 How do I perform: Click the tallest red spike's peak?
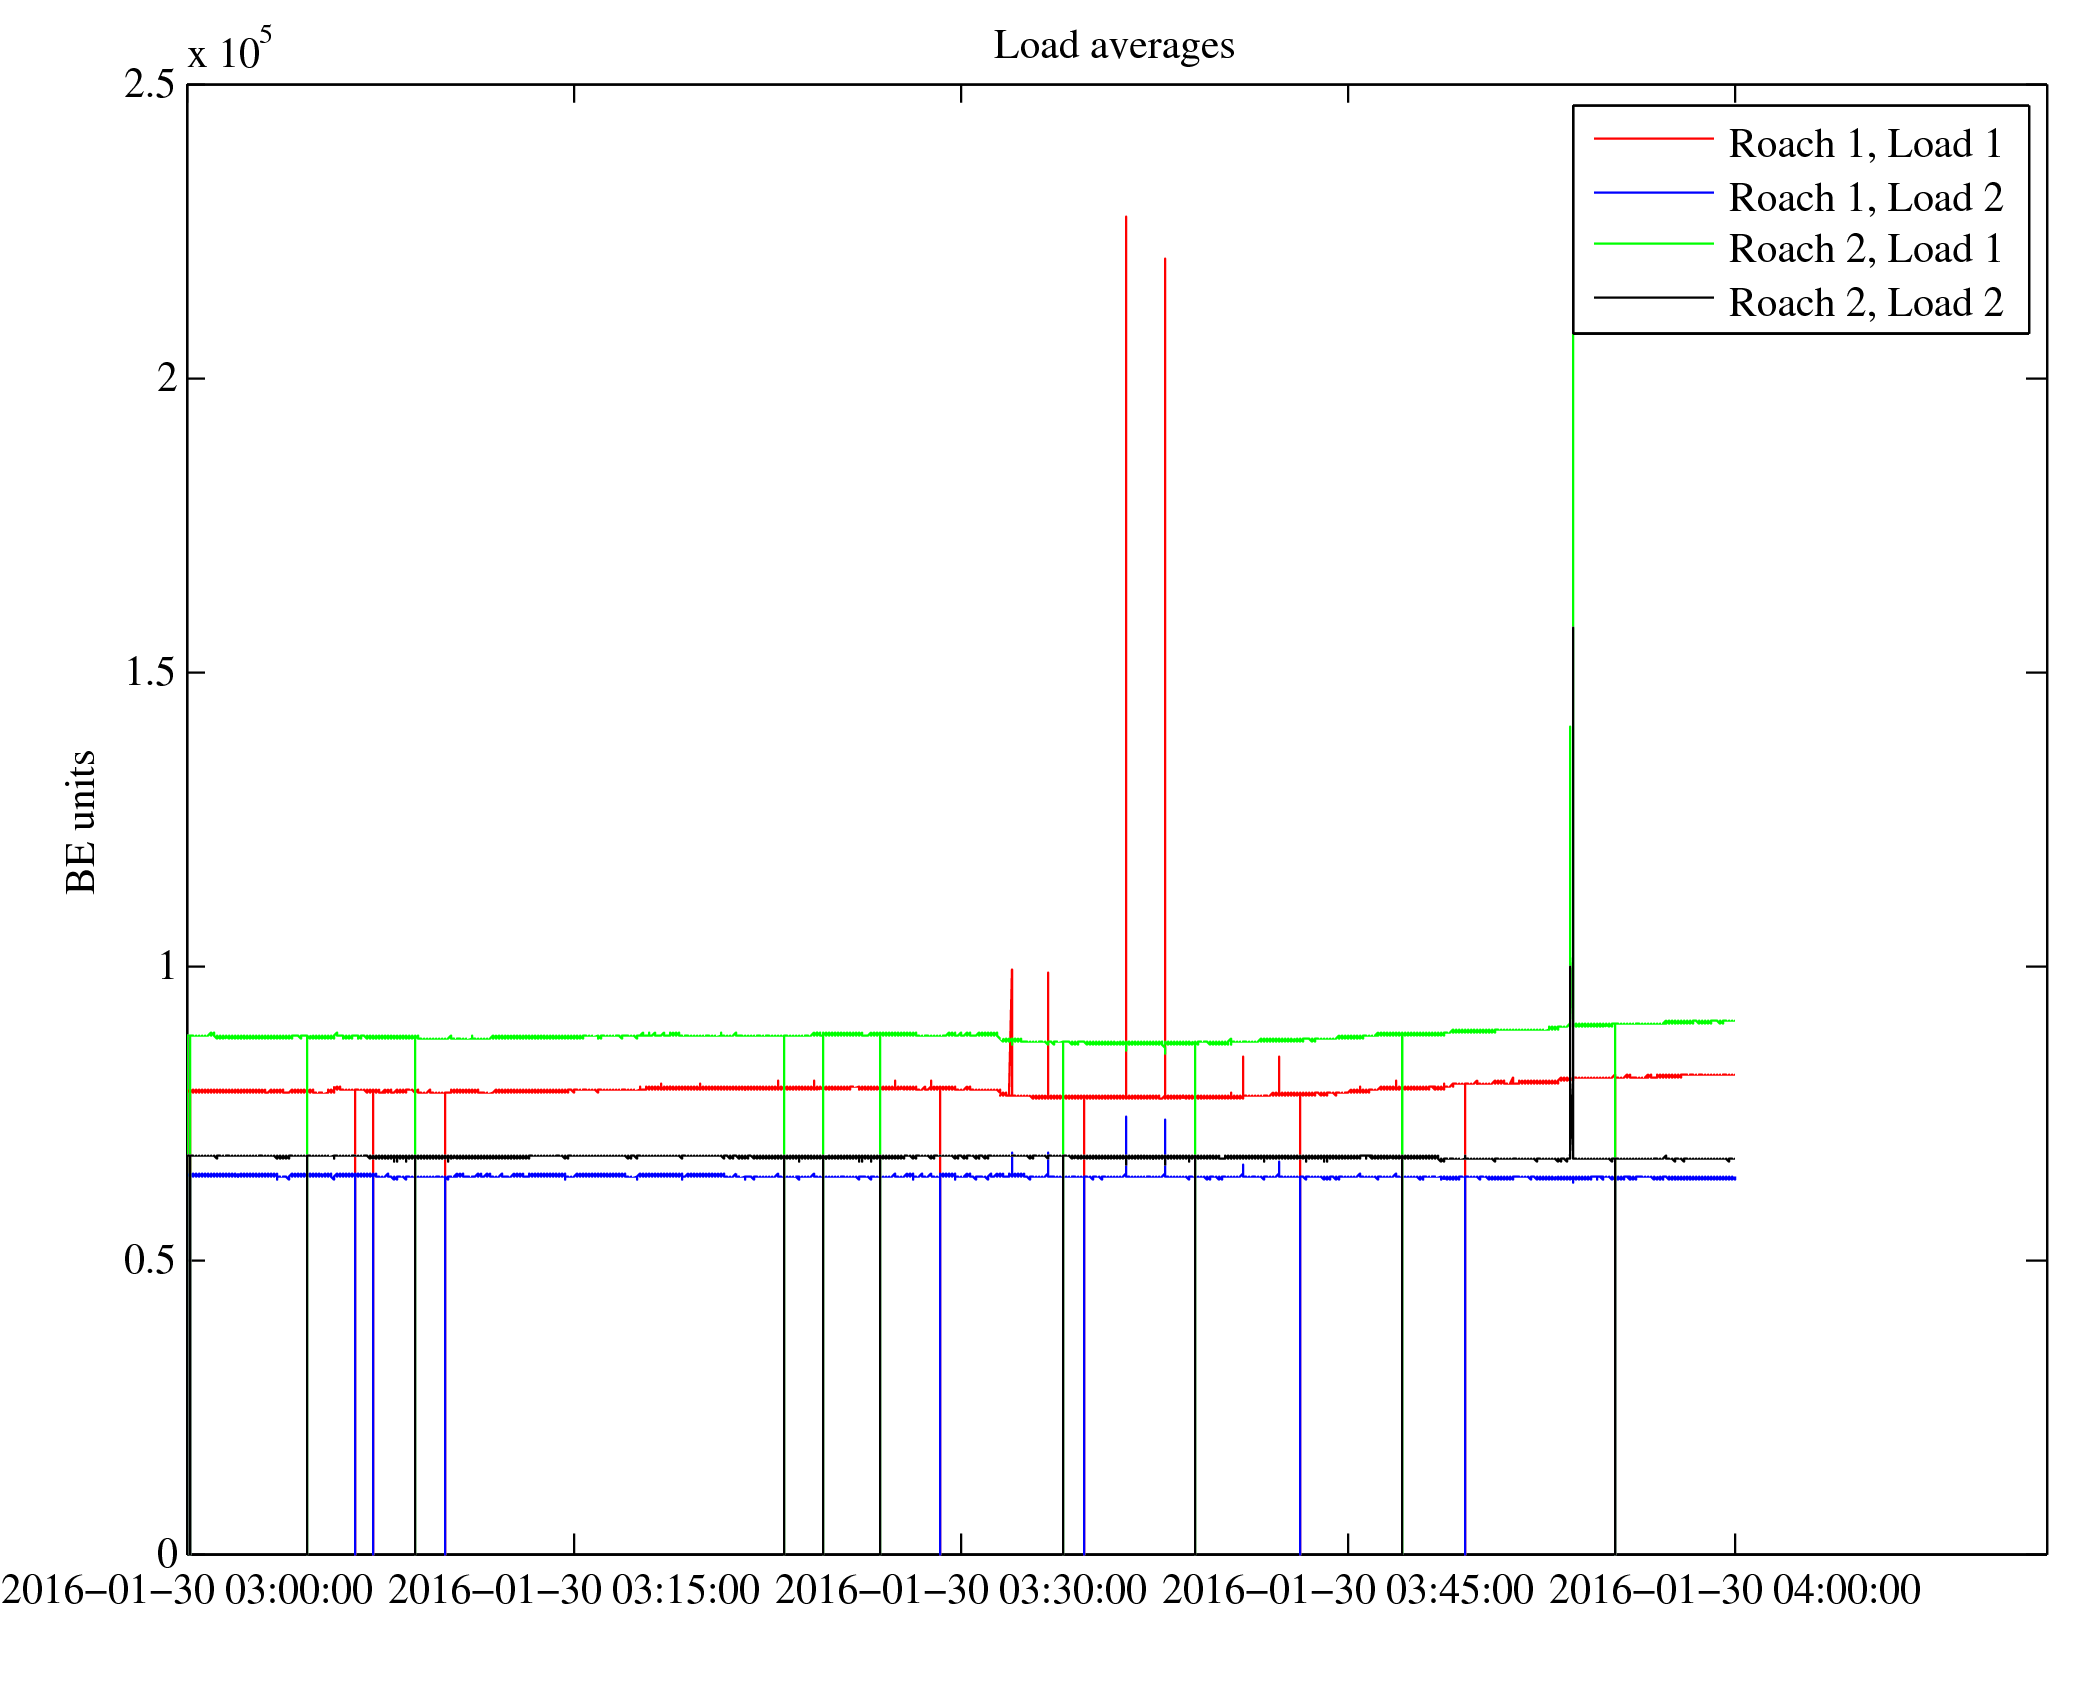pos(1126,218)
